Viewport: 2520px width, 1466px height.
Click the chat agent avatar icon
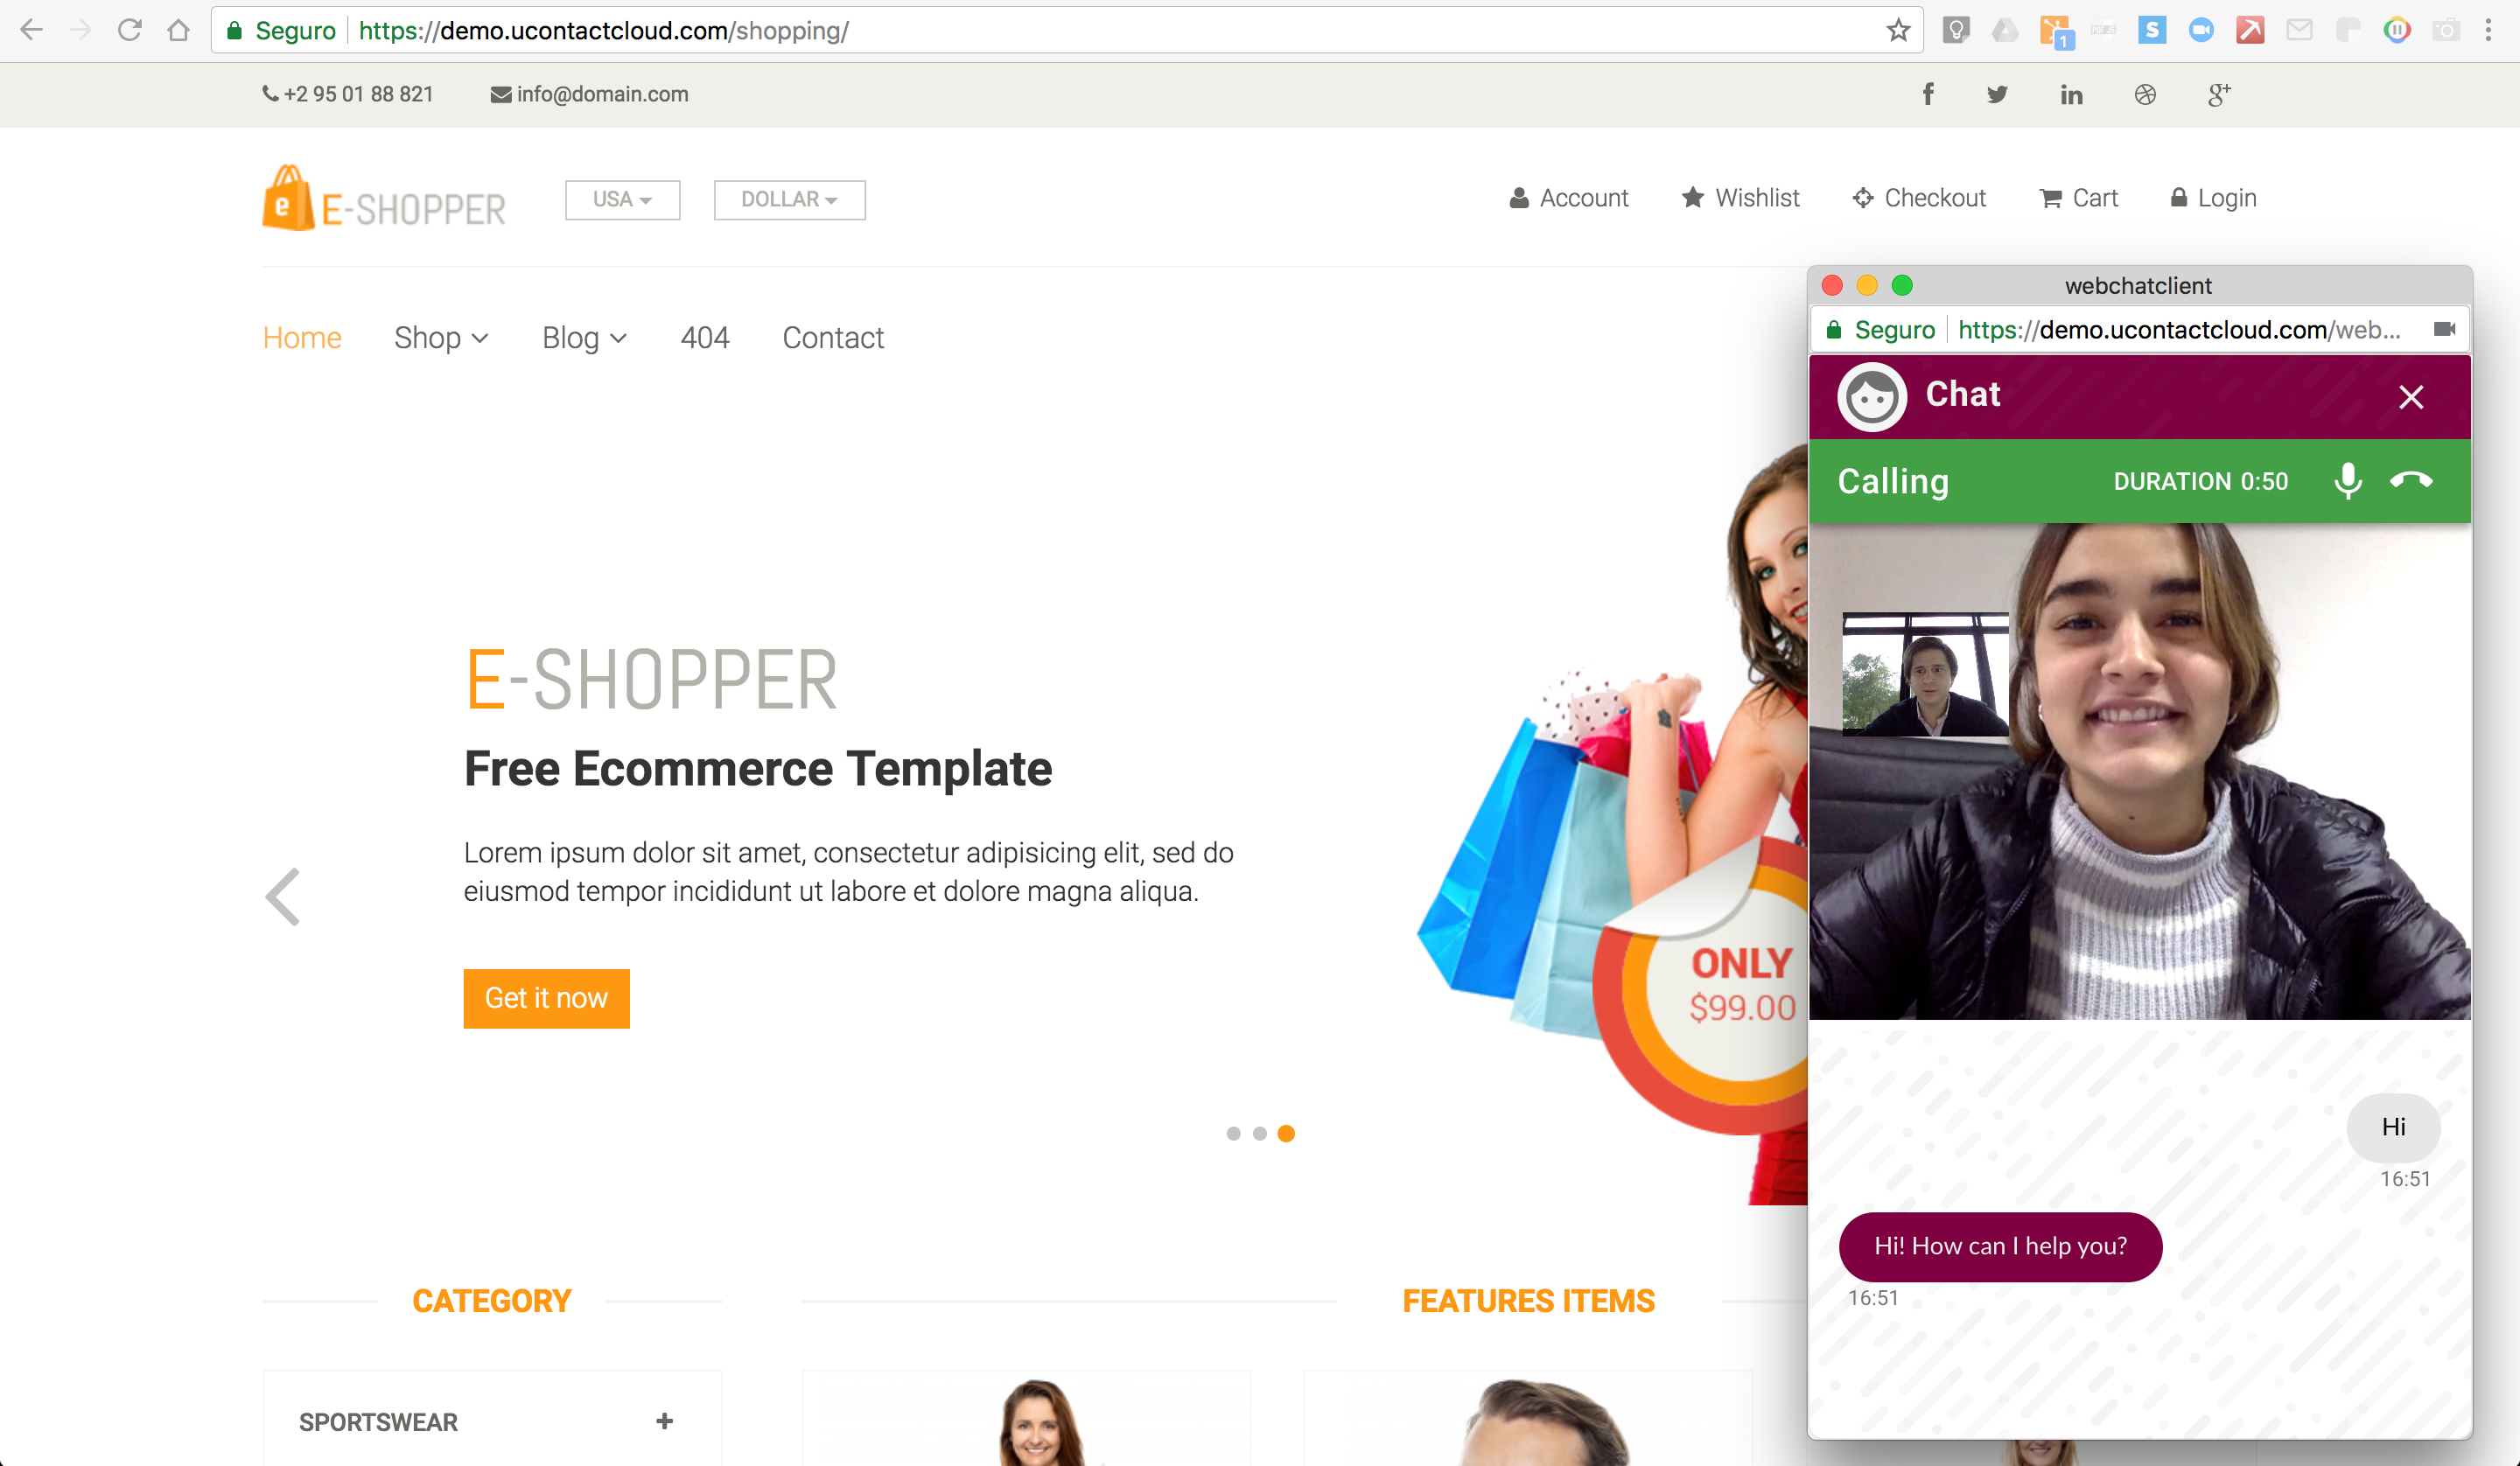pyautogui.click(x=1872, y=397)
